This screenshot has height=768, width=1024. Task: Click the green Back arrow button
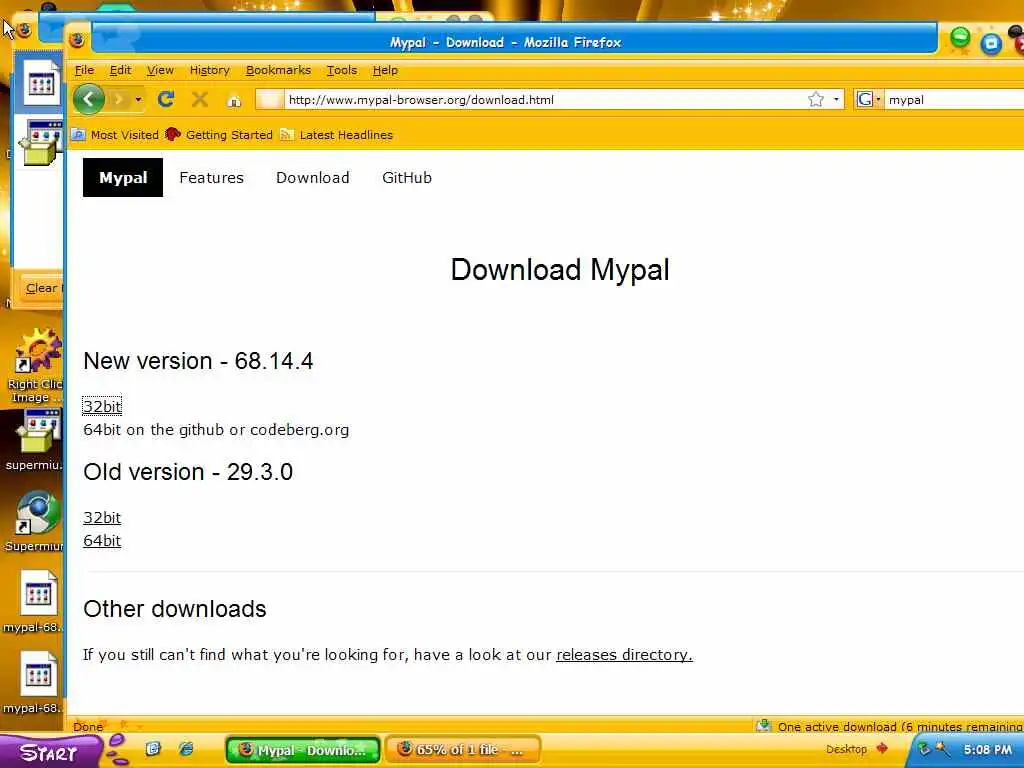click(x=89, y=100)
